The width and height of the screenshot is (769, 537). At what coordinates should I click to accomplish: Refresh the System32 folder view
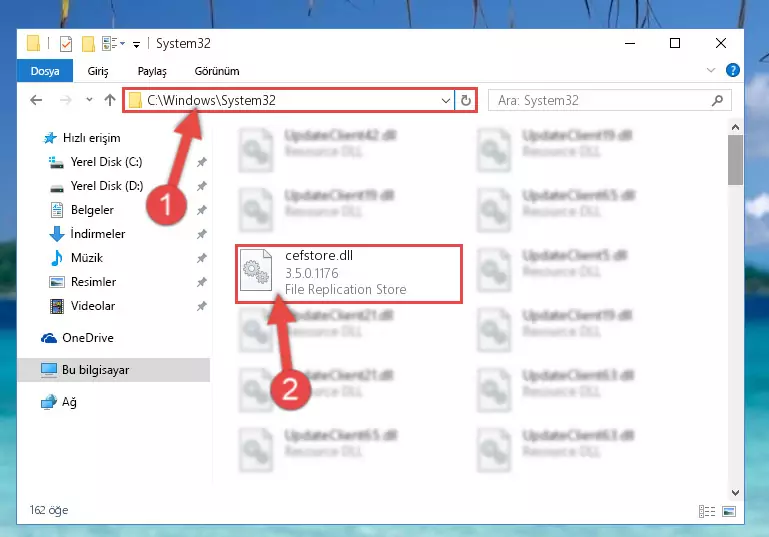(465, 101)
